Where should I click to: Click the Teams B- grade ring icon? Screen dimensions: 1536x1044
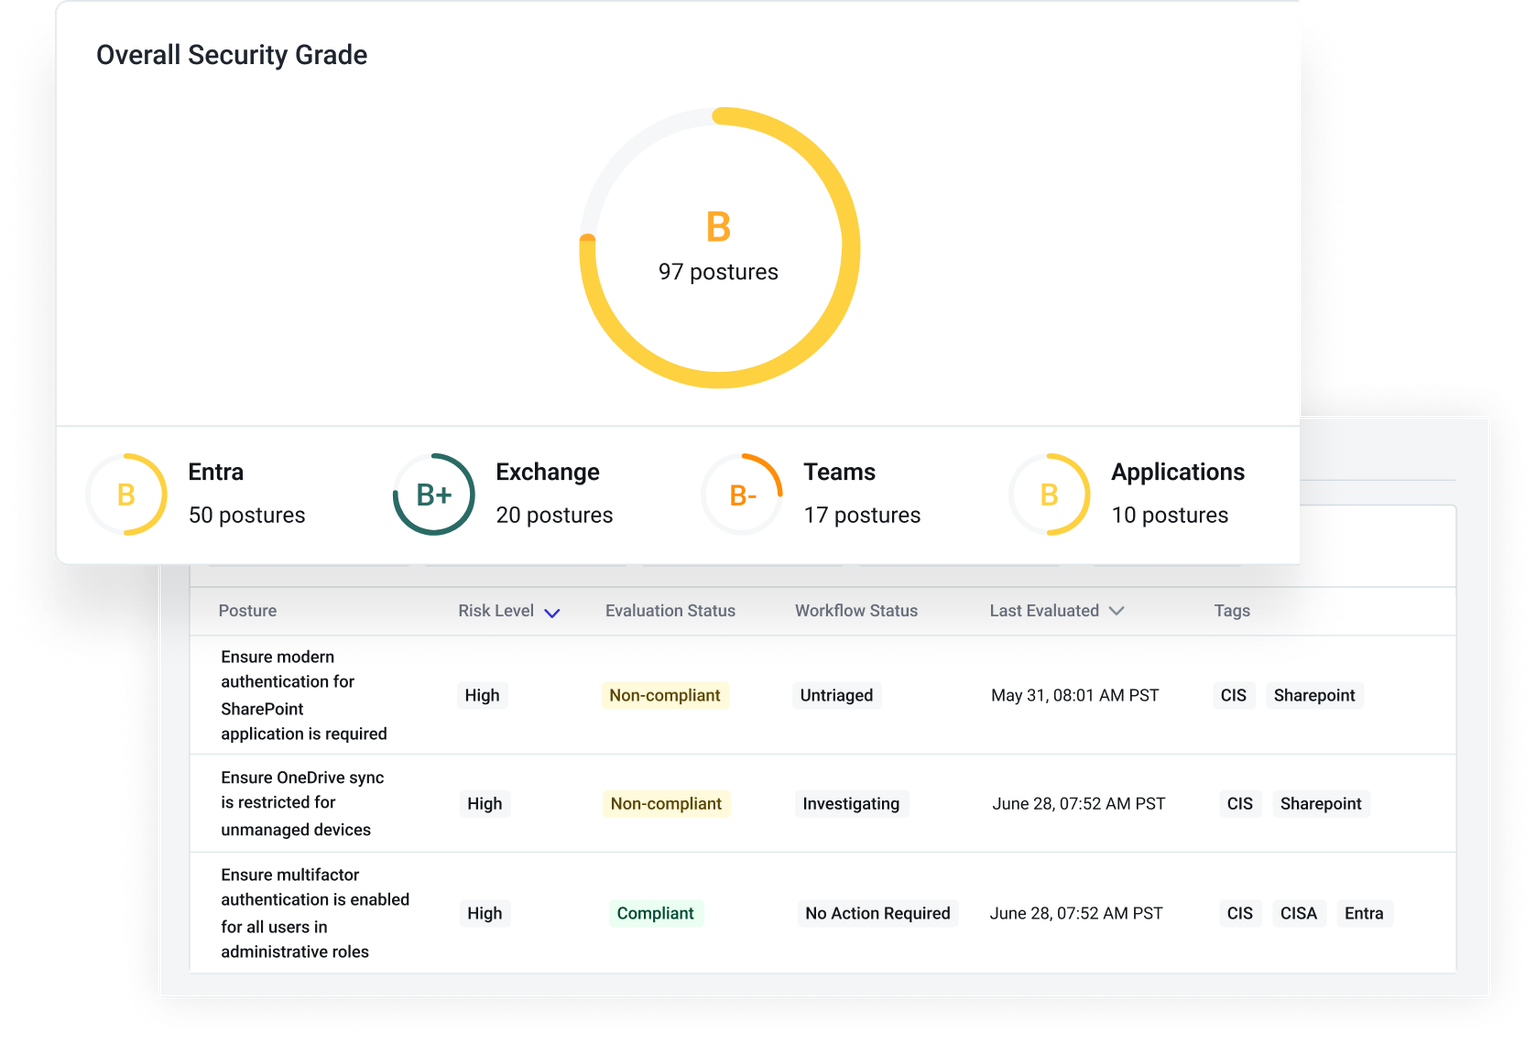742,494
